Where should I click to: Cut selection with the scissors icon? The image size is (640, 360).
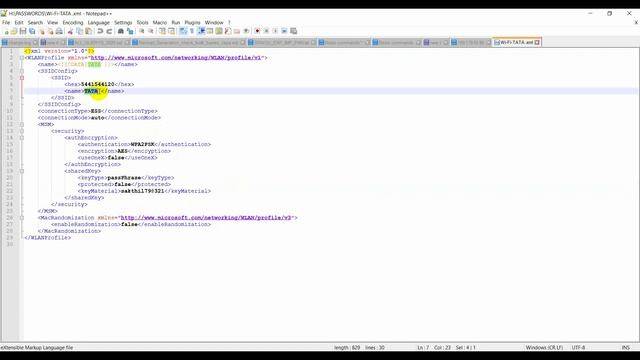click(70, 31)
